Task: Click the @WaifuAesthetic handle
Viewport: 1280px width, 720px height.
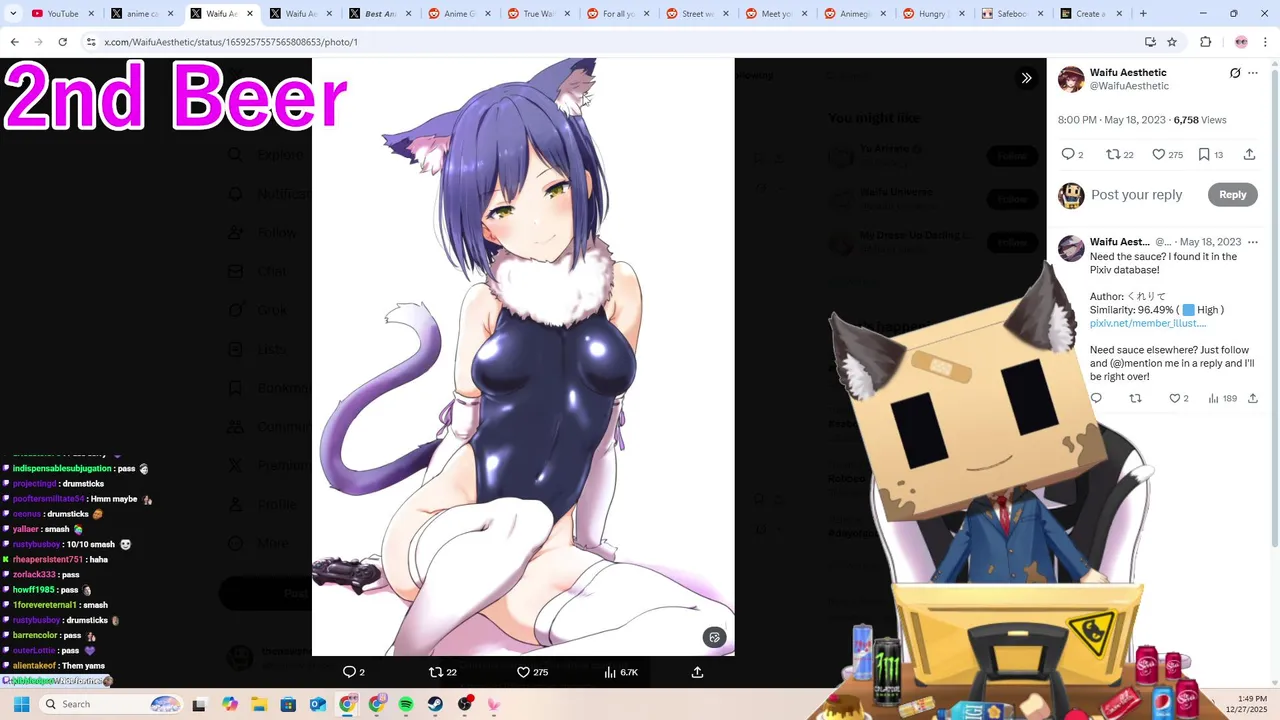Action: [1129, 87]
